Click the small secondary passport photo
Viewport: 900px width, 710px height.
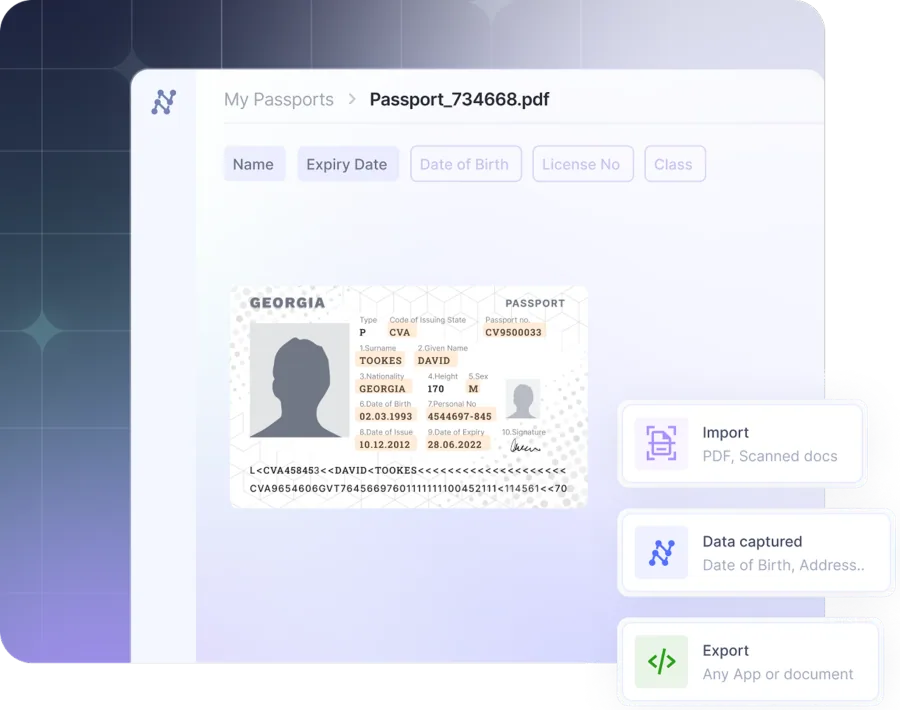point(522,399)
